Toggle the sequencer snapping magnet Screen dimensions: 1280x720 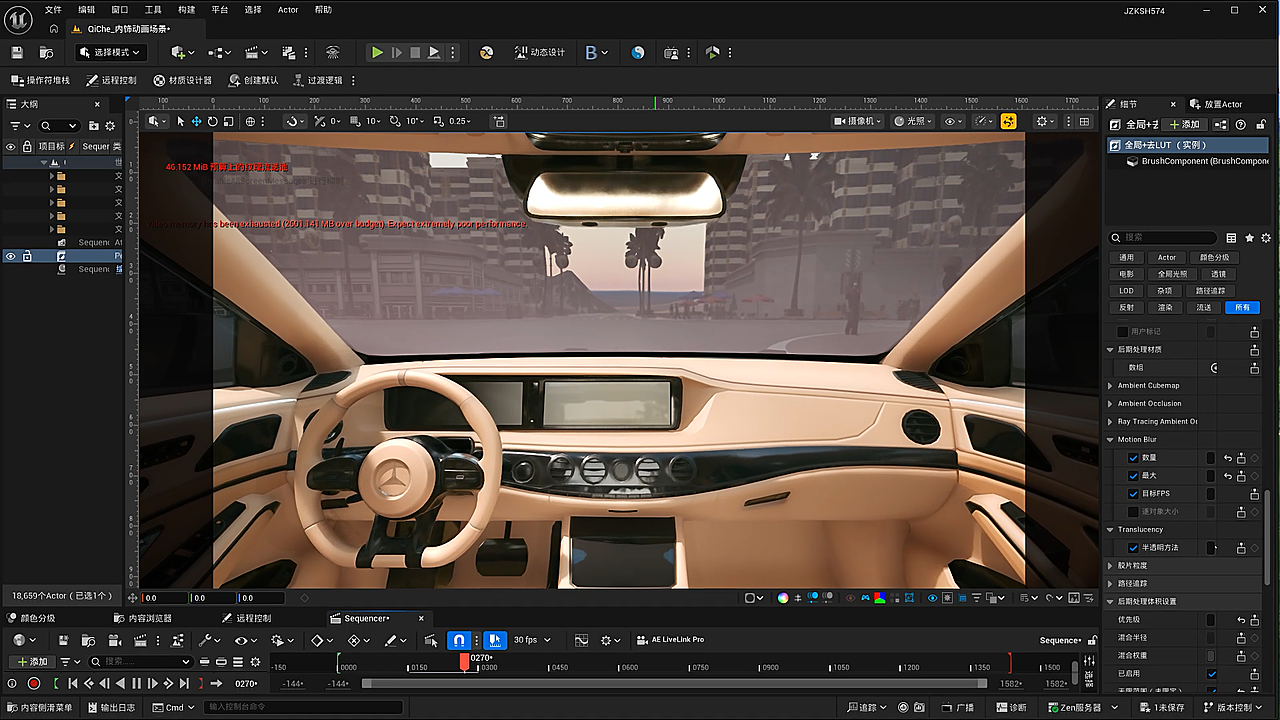459,640
